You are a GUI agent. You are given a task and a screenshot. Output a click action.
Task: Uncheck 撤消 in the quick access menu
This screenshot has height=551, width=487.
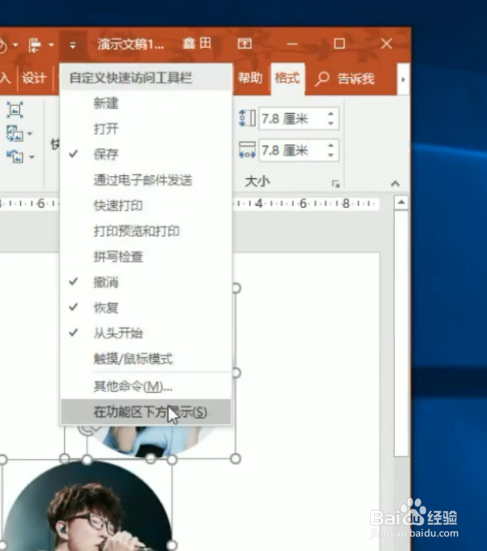click(145, 282)
